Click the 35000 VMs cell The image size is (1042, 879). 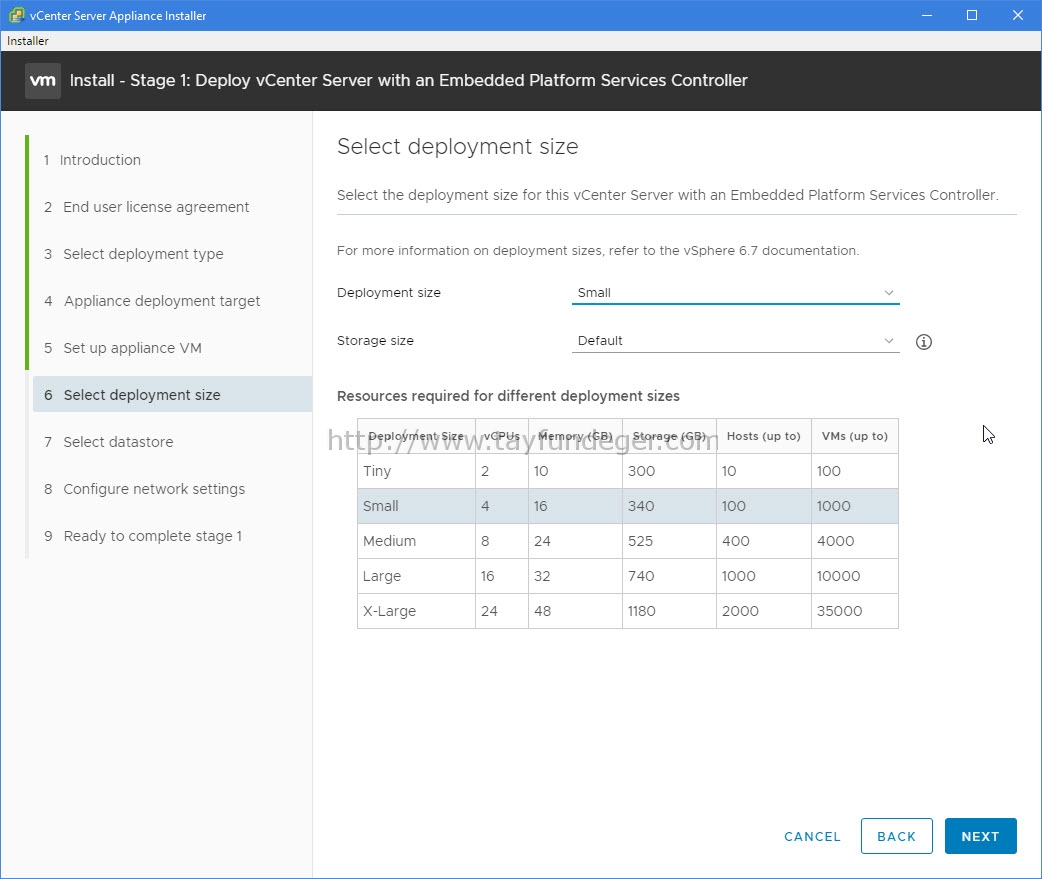[x=855, y=611]
